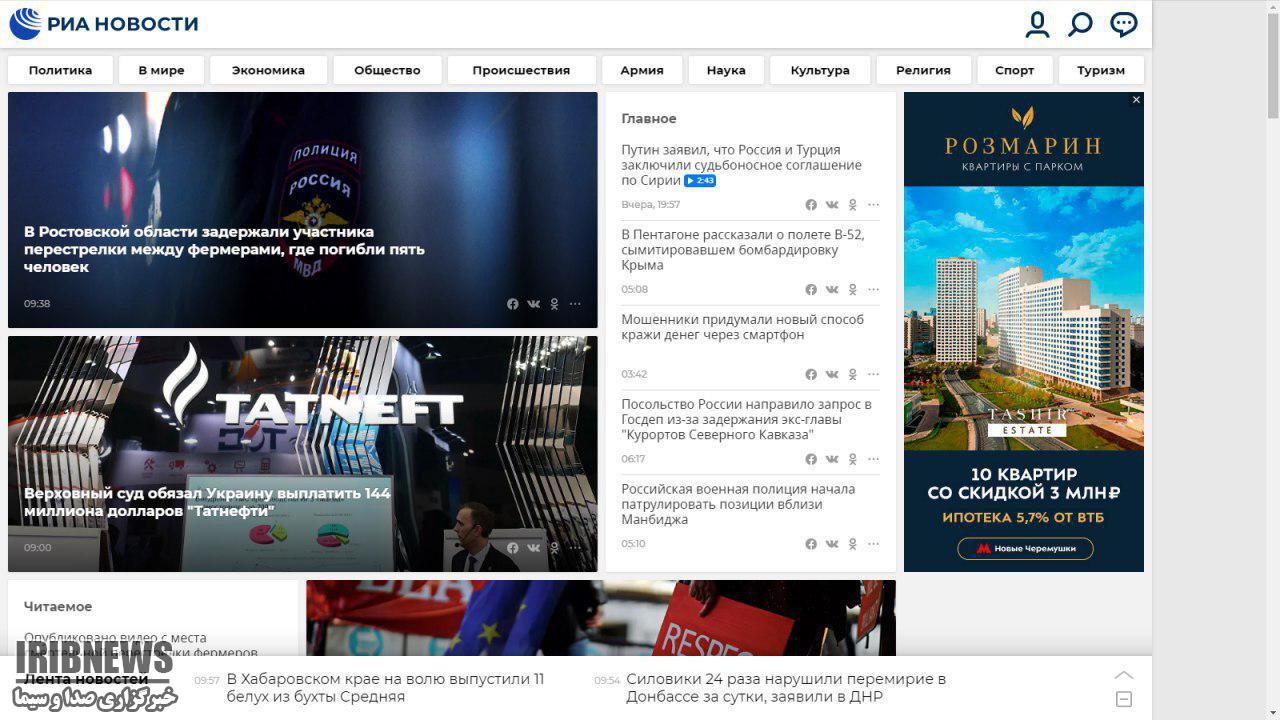Share Putin Syria article on Facebook
The width and height of the screenshot is (1280, 720).
tap(811, 205)
